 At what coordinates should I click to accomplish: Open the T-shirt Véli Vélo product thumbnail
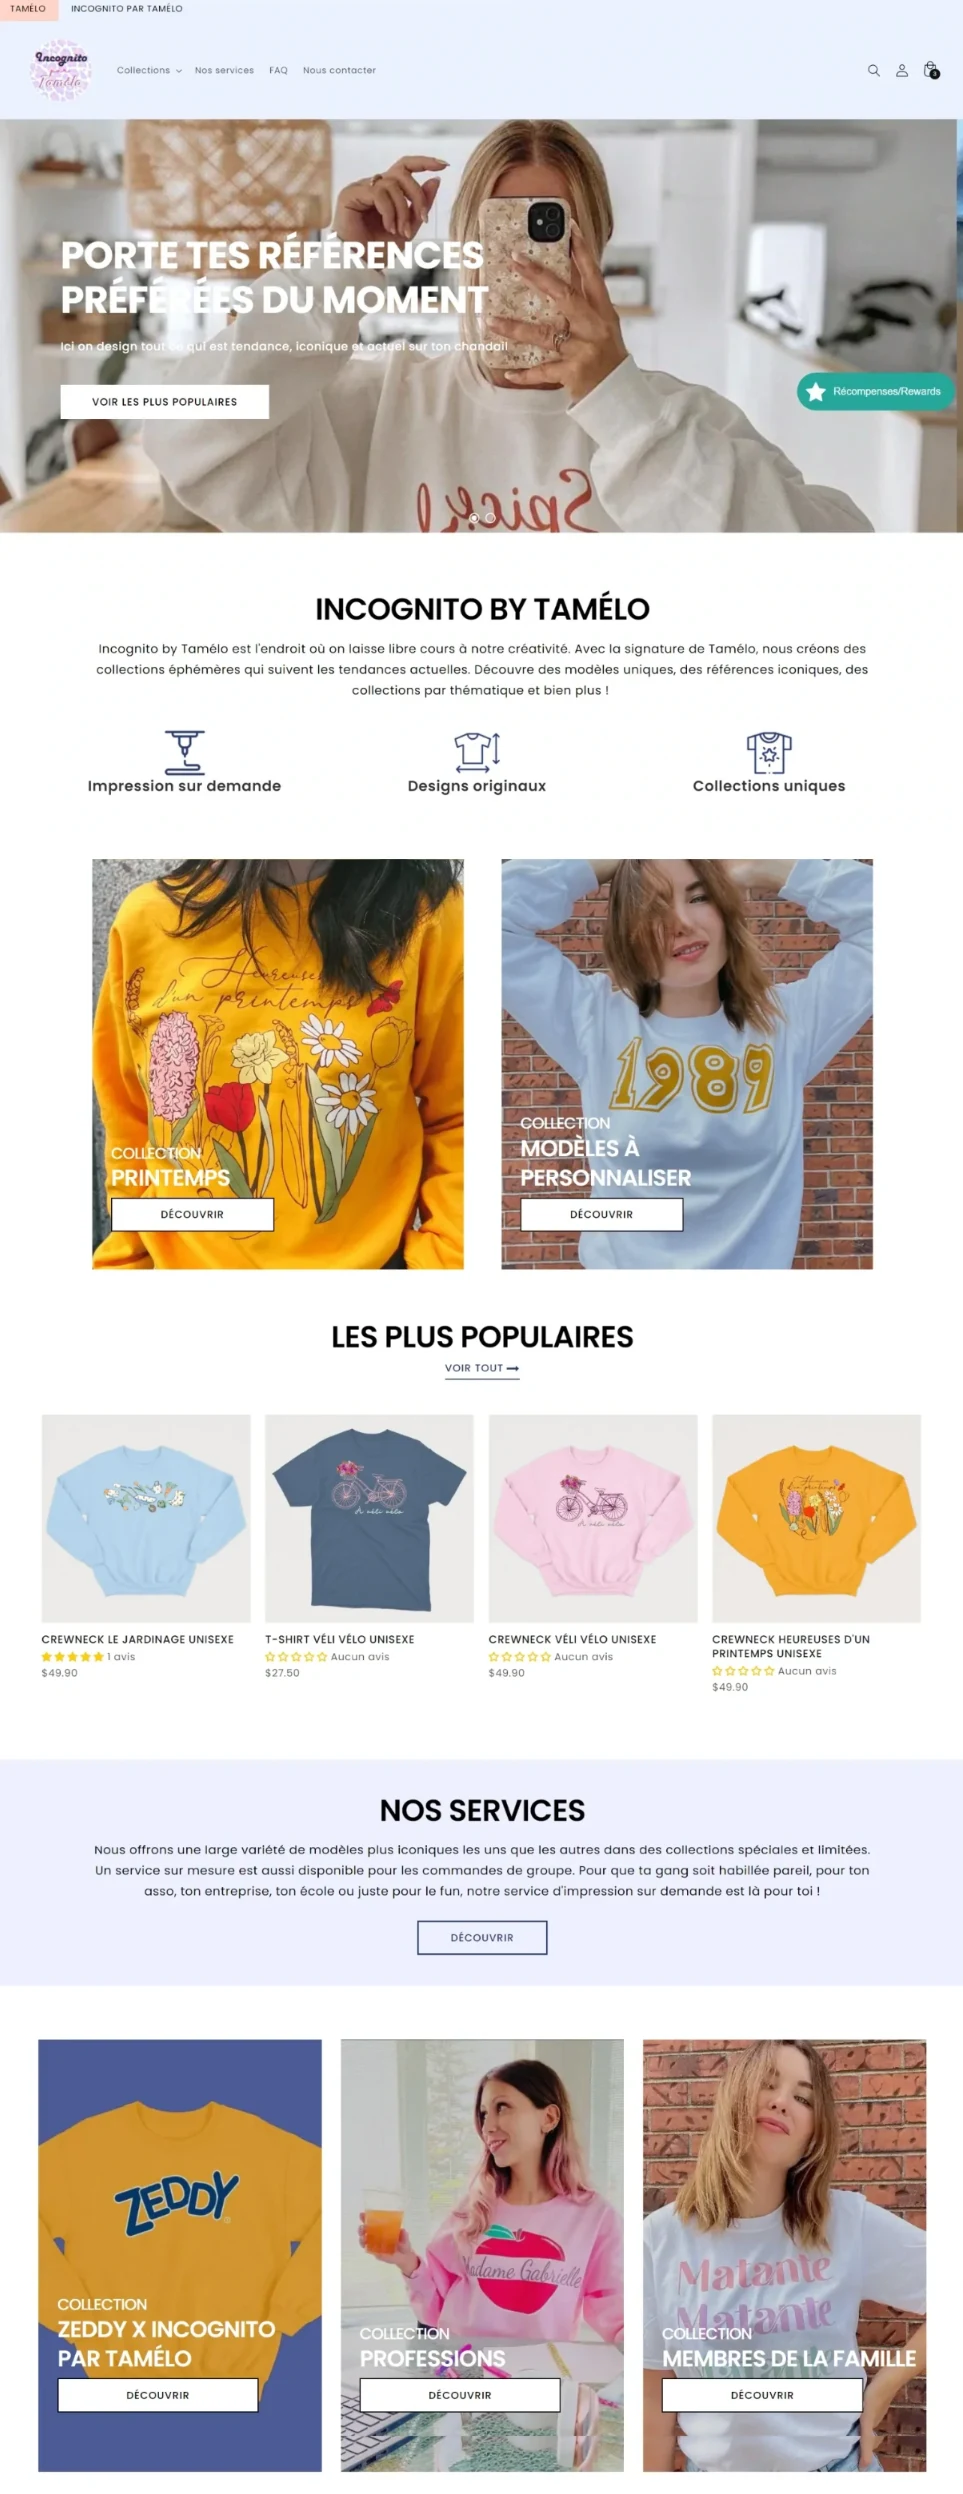point(369,1517)
